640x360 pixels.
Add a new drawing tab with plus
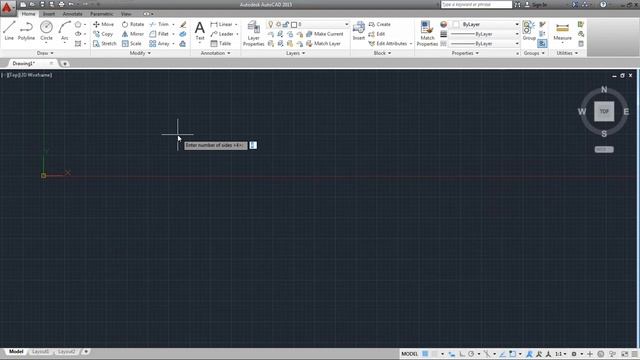pyautogui.click(x=64, y=63)
